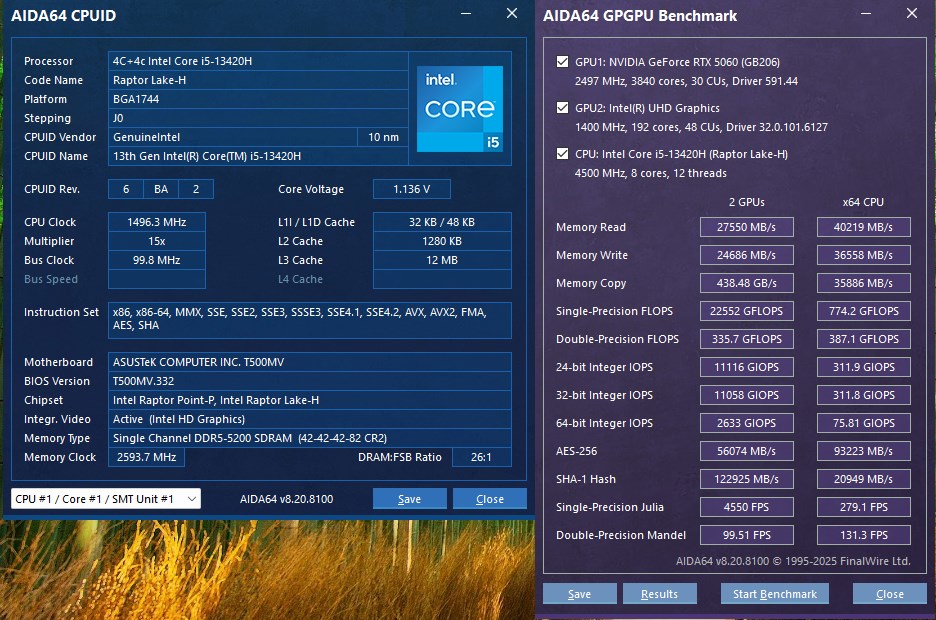Save the GPGPU benchmark results
Screen dimensions: 936x620
579,594
